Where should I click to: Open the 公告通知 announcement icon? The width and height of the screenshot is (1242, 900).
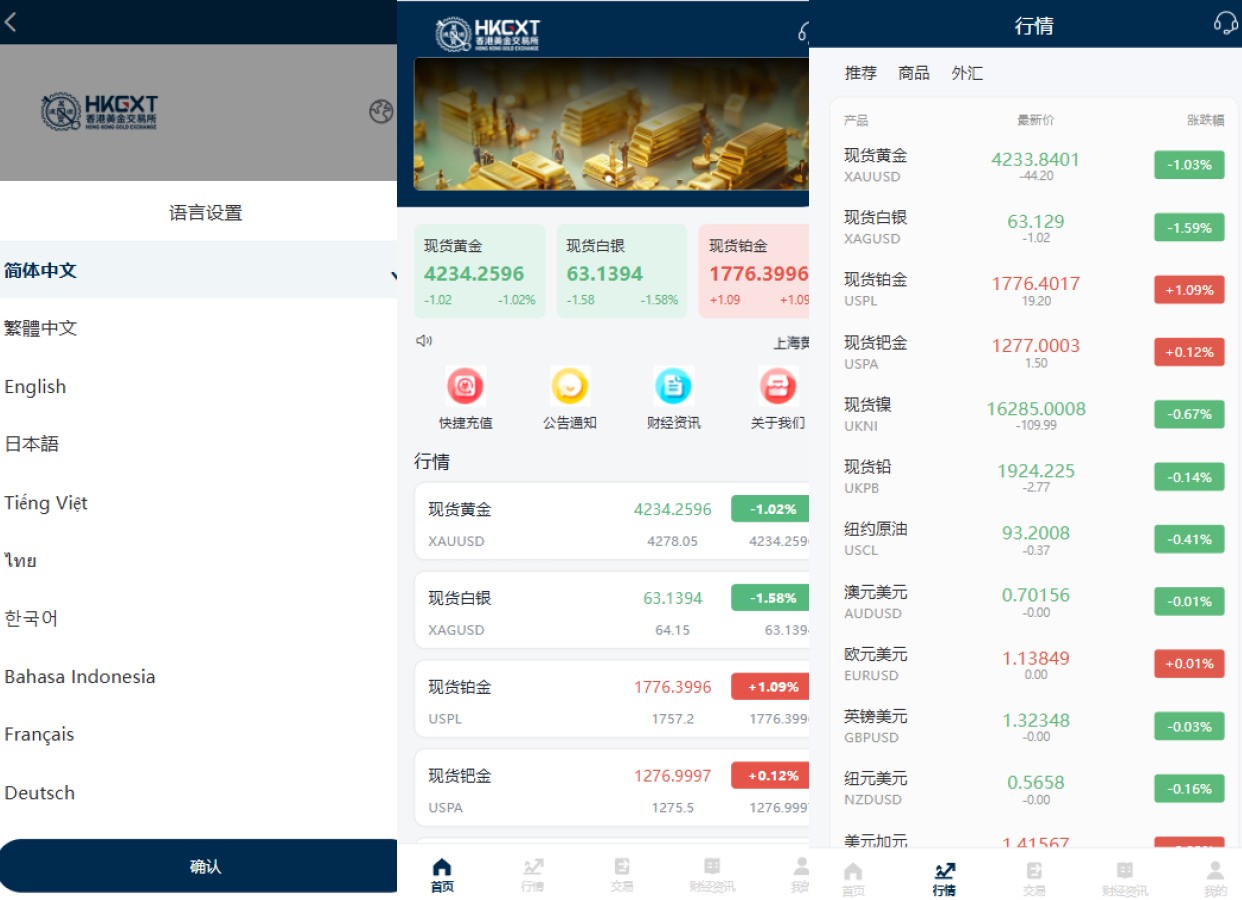click(x=570, y=386)
